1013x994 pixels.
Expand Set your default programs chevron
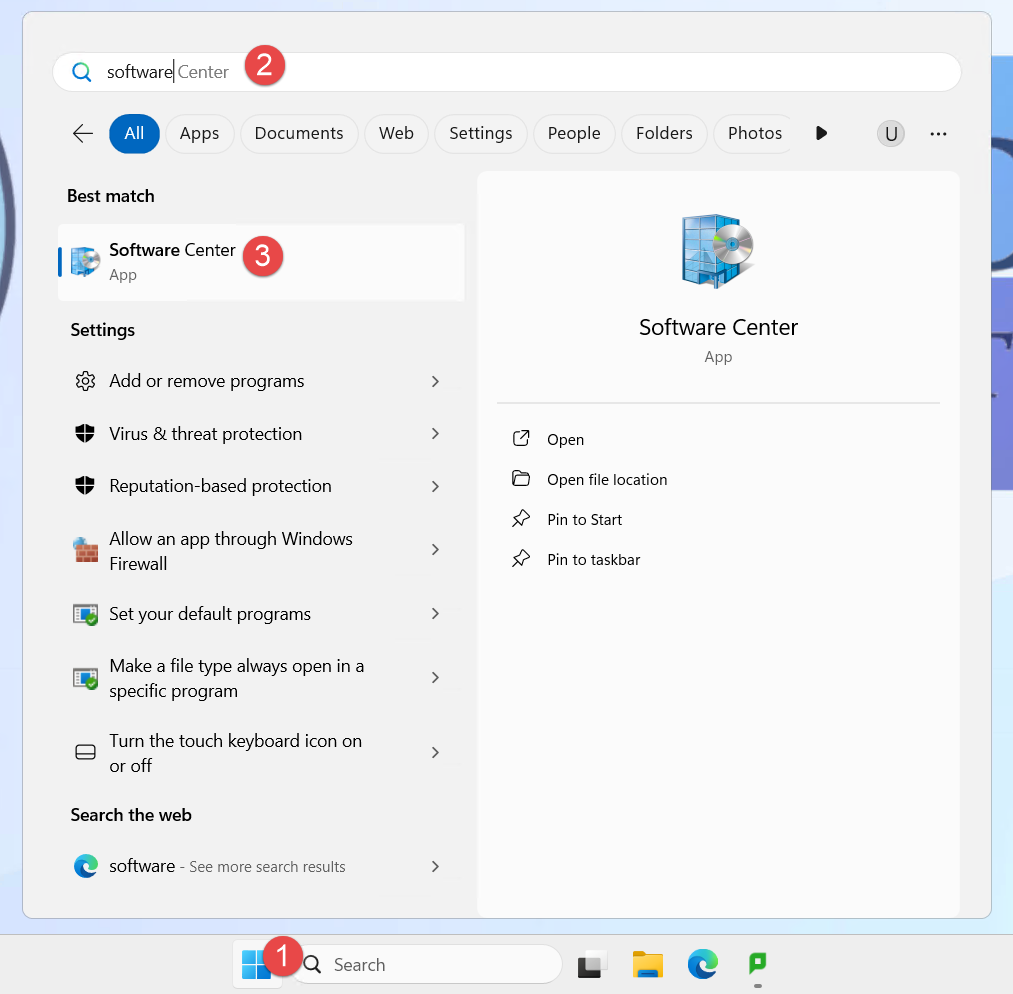435,614
